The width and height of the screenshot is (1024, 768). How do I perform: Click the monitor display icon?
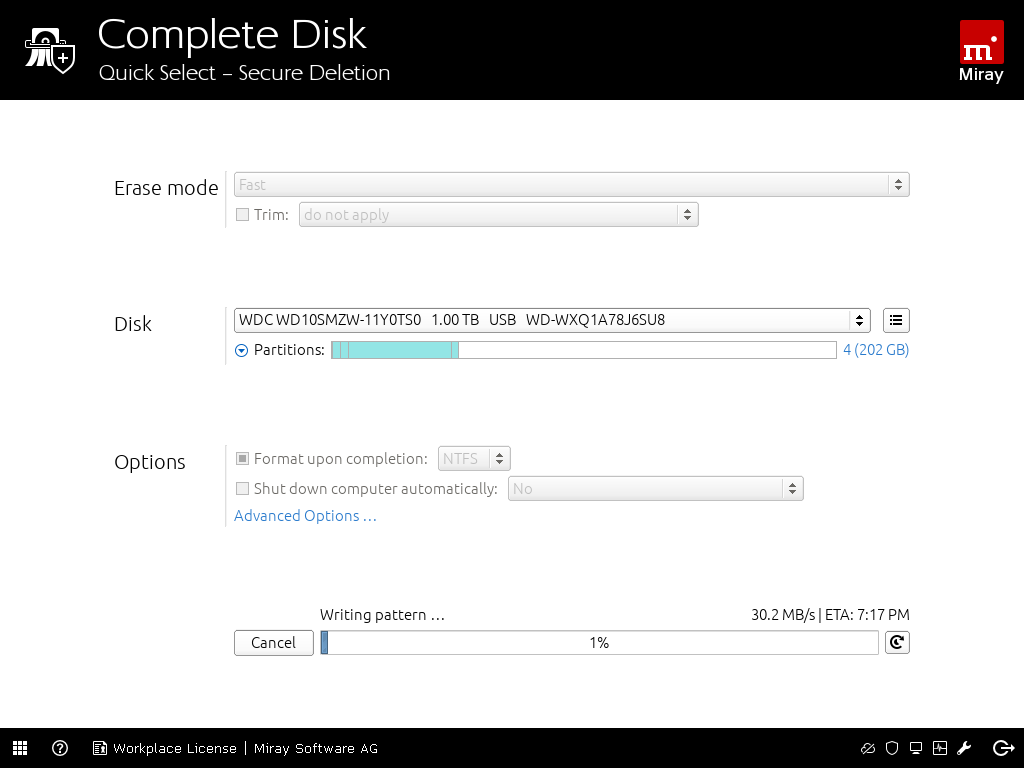coord(916,748)
